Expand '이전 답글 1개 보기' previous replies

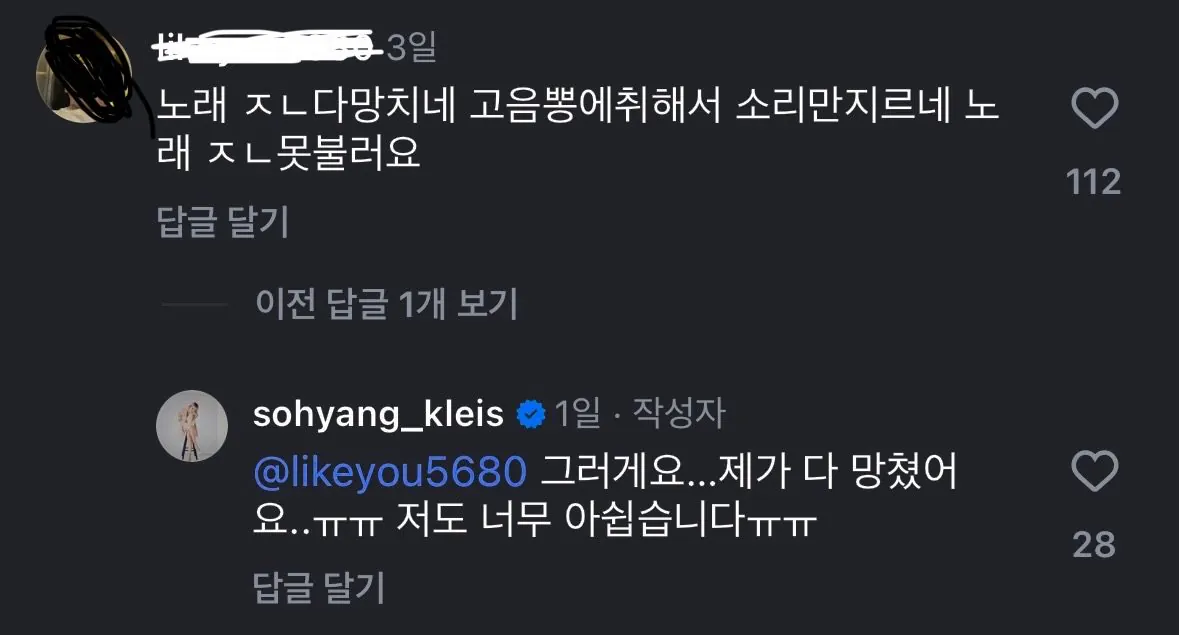(386, 303)
